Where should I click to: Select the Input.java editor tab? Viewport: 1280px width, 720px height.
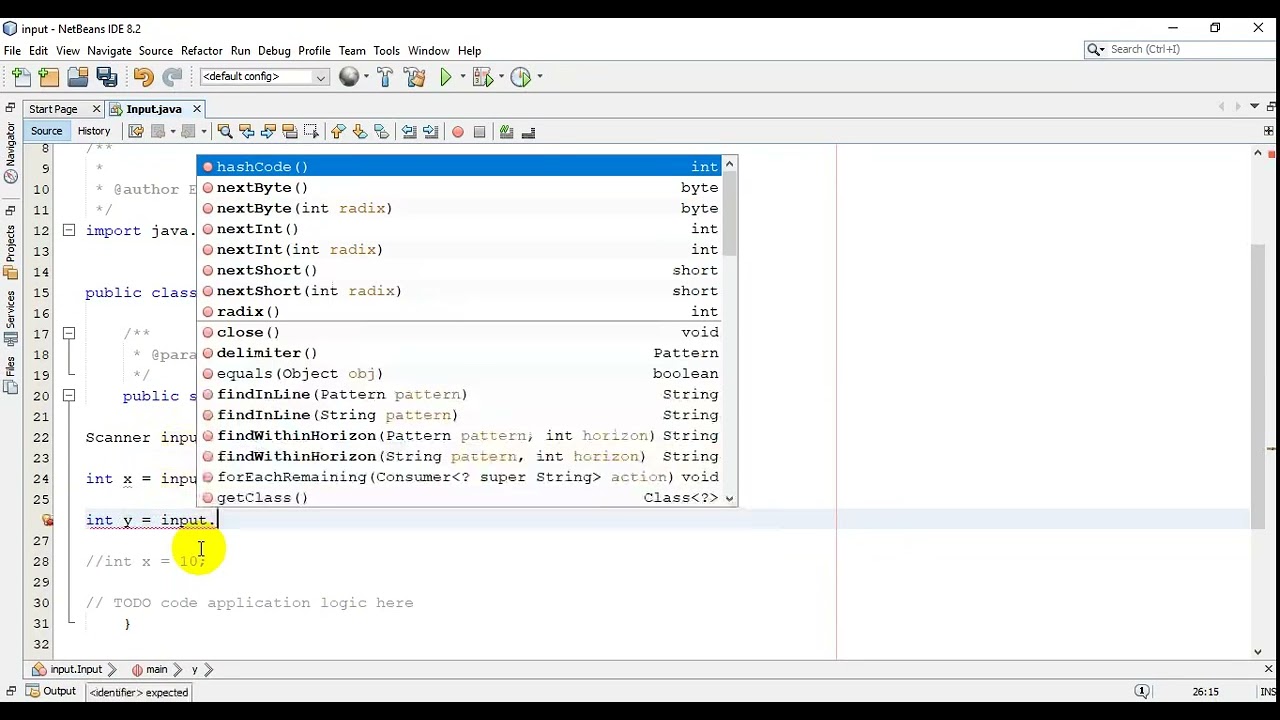(x=154, y=109)
